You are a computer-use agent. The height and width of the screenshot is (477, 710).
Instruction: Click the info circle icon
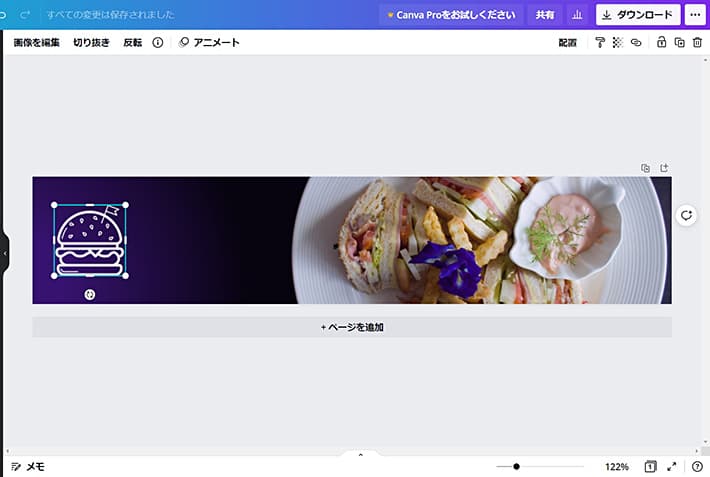(x=158, y=43)
